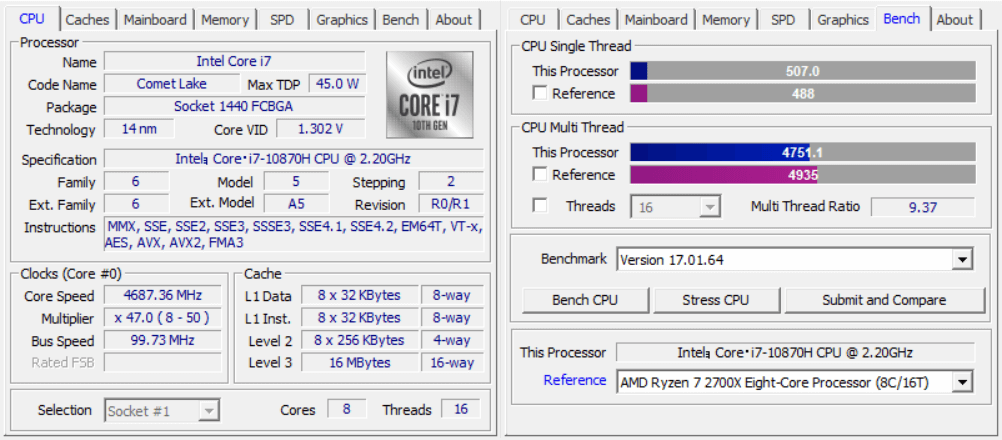Click Multi Thread This Processor bar 4751.1
Image resolution: width=1002 pixels, height=440 pixels.
click(803, 152)
